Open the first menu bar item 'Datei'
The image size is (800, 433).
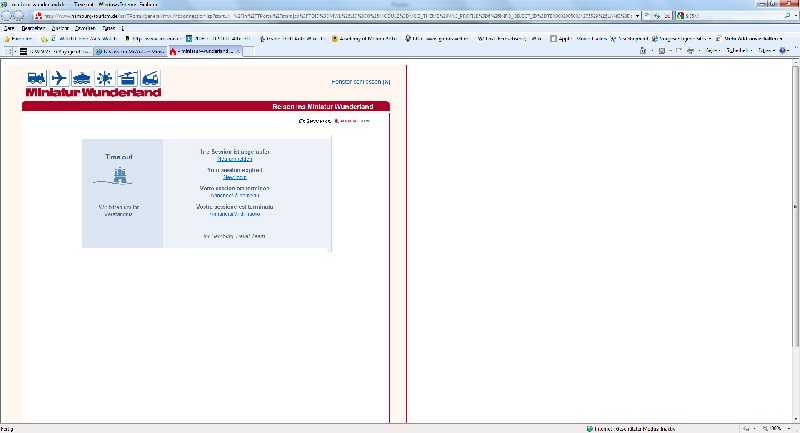(9, 28)
